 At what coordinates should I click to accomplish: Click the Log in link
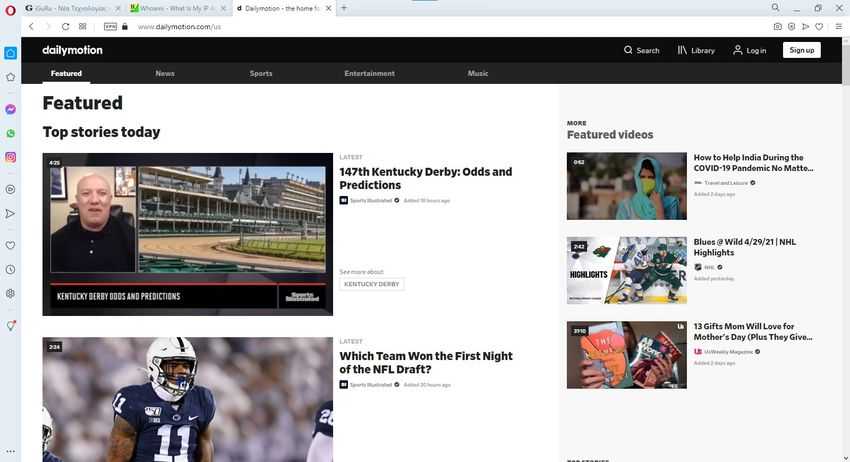click(x=750, y=50)
